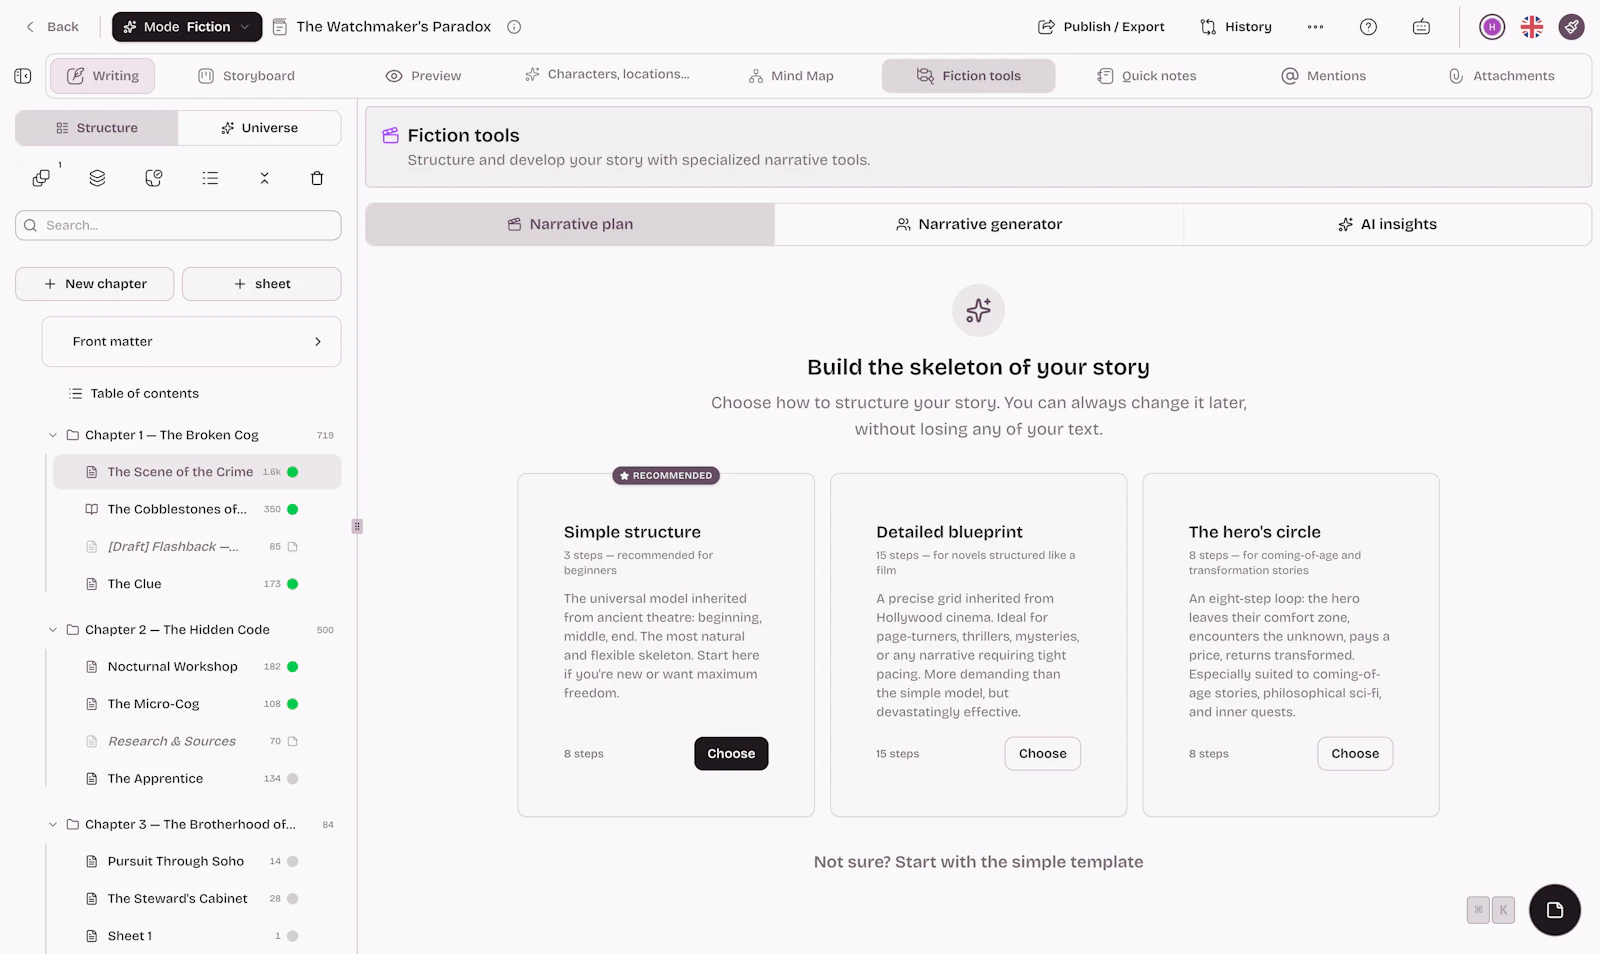Click the trash delete icon in sidebar toolbar
This screenshot has height=954, width=1600.
pyautogui.click(x=317, y=178)
